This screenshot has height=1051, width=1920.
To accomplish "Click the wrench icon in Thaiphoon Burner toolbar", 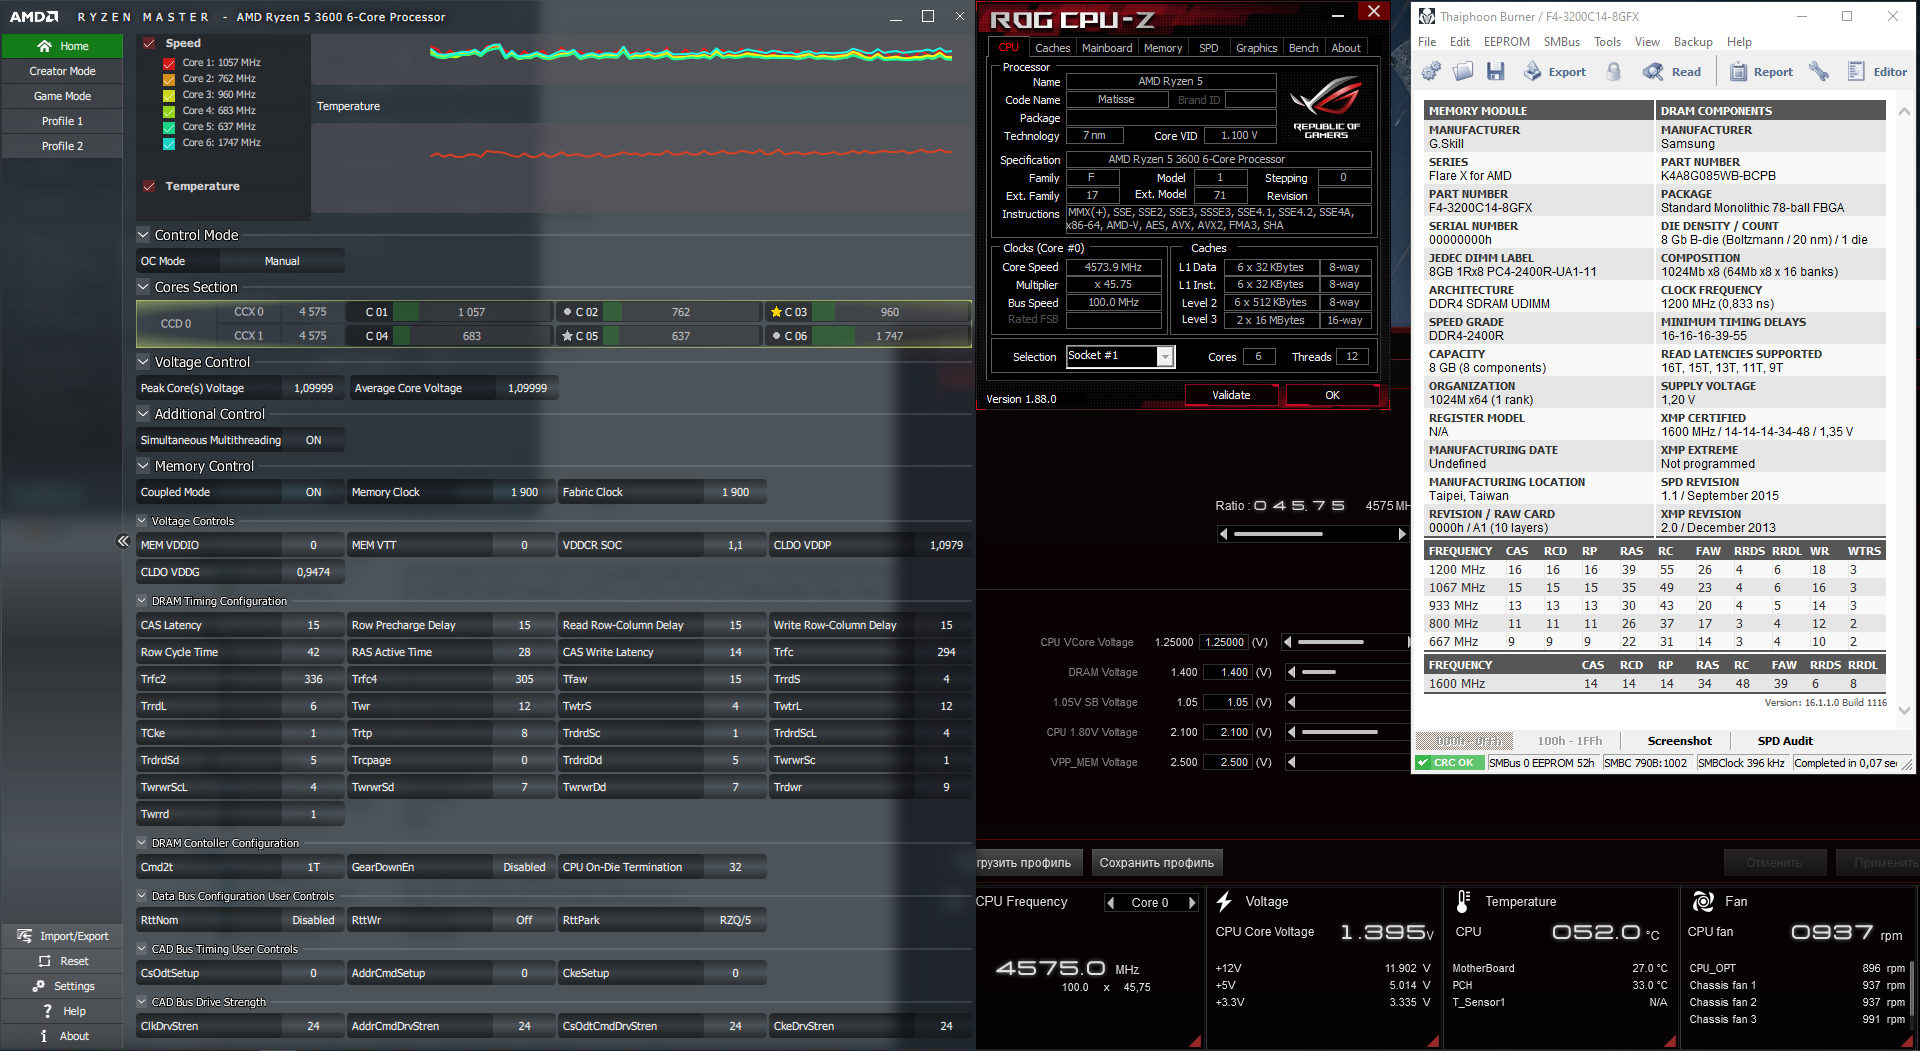I will pyautogui.click(x=1819, y=71).
